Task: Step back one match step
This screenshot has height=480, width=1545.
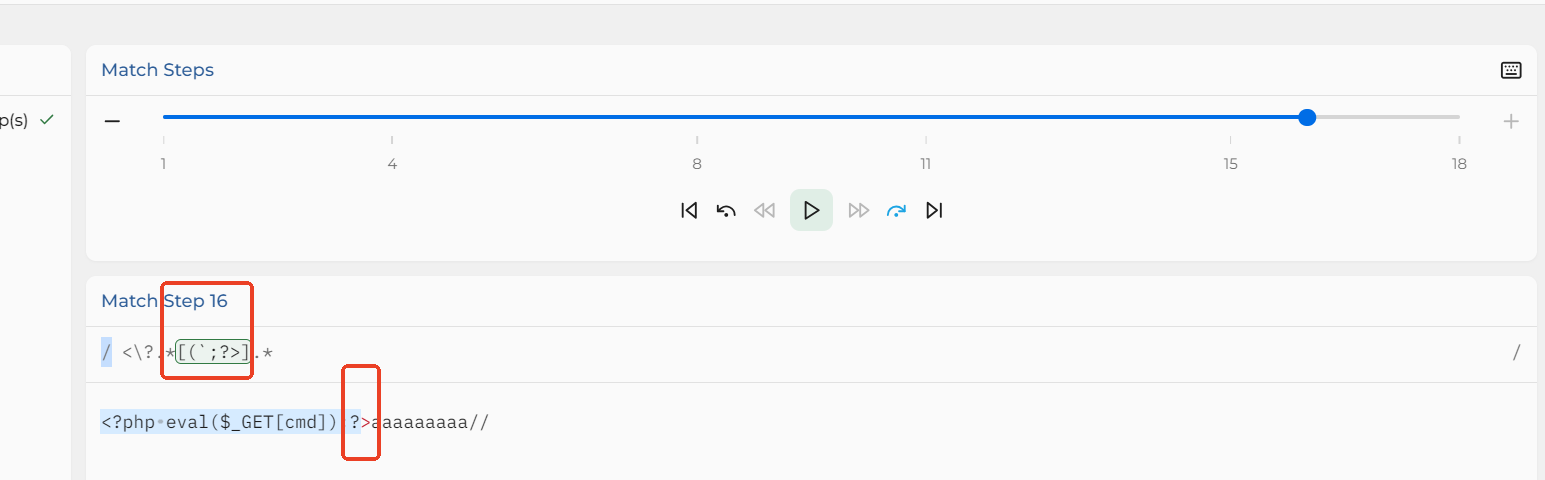Action: click(727, 210)
